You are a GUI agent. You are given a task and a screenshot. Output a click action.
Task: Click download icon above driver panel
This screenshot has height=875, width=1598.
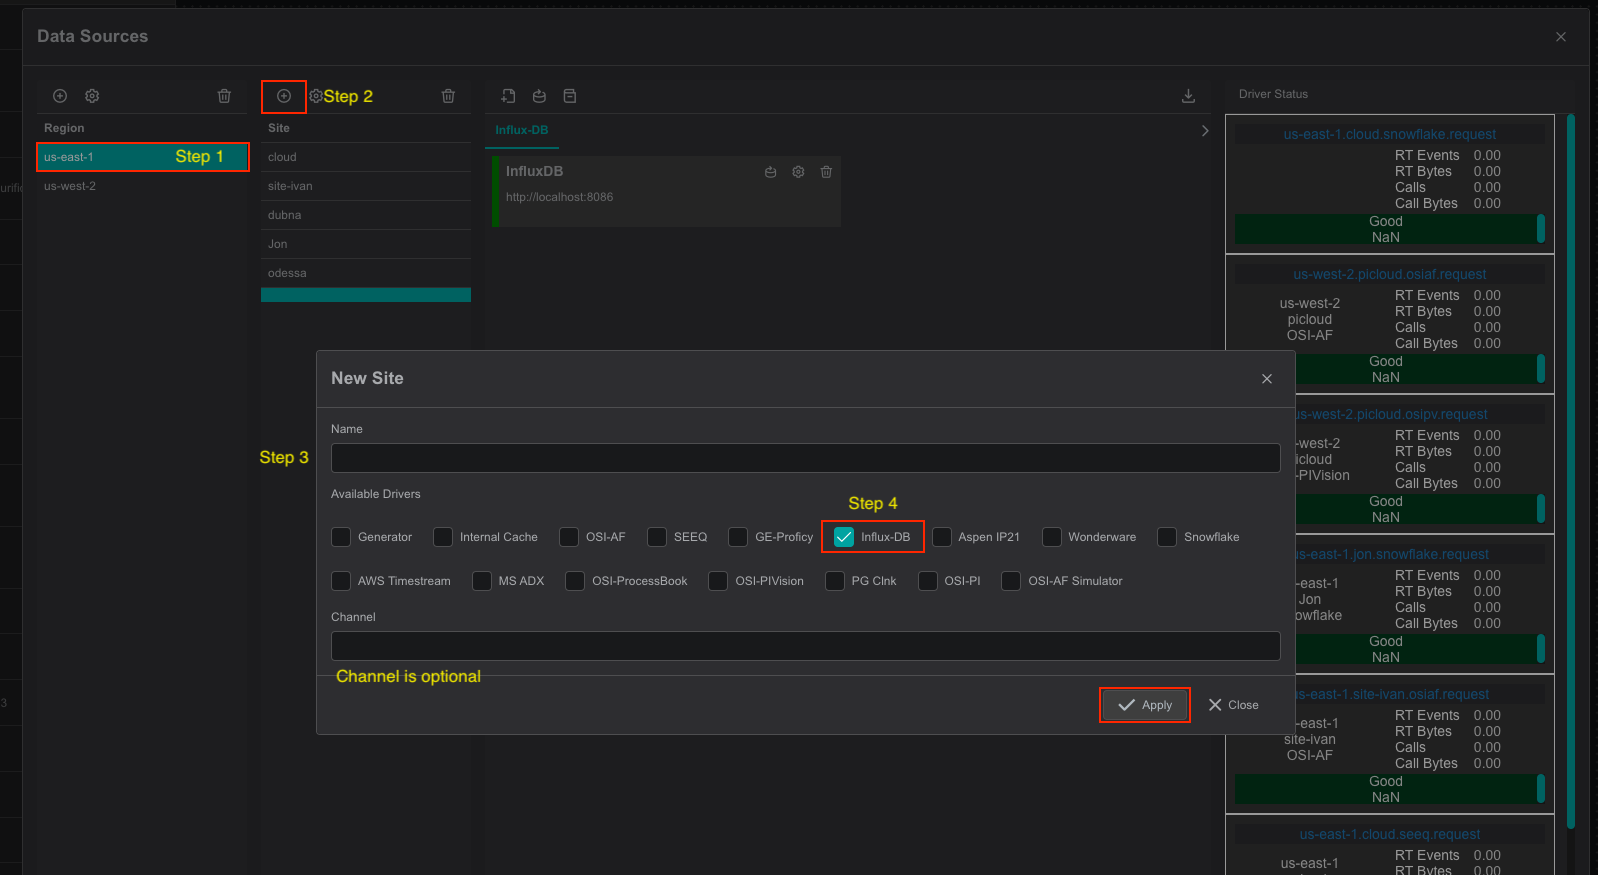(1188, 96)
